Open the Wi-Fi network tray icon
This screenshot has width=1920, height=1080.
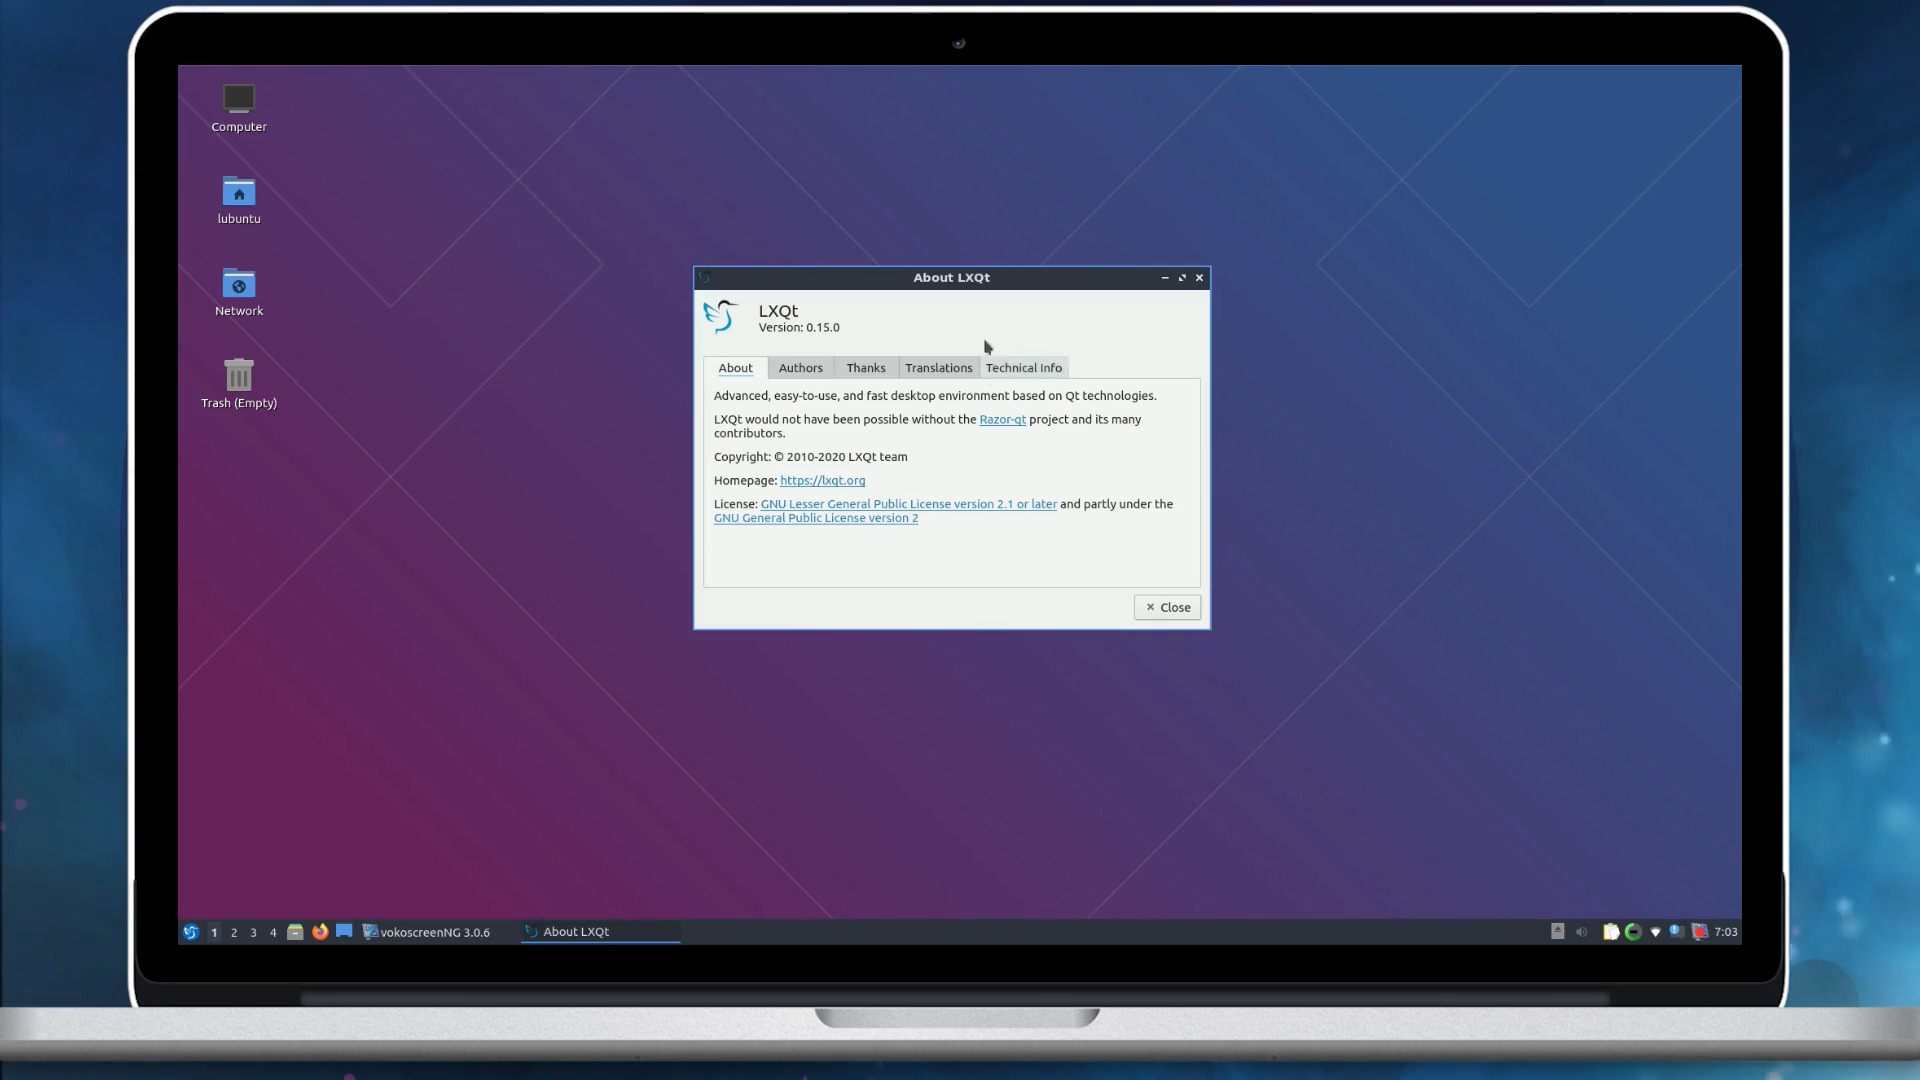1655,932
